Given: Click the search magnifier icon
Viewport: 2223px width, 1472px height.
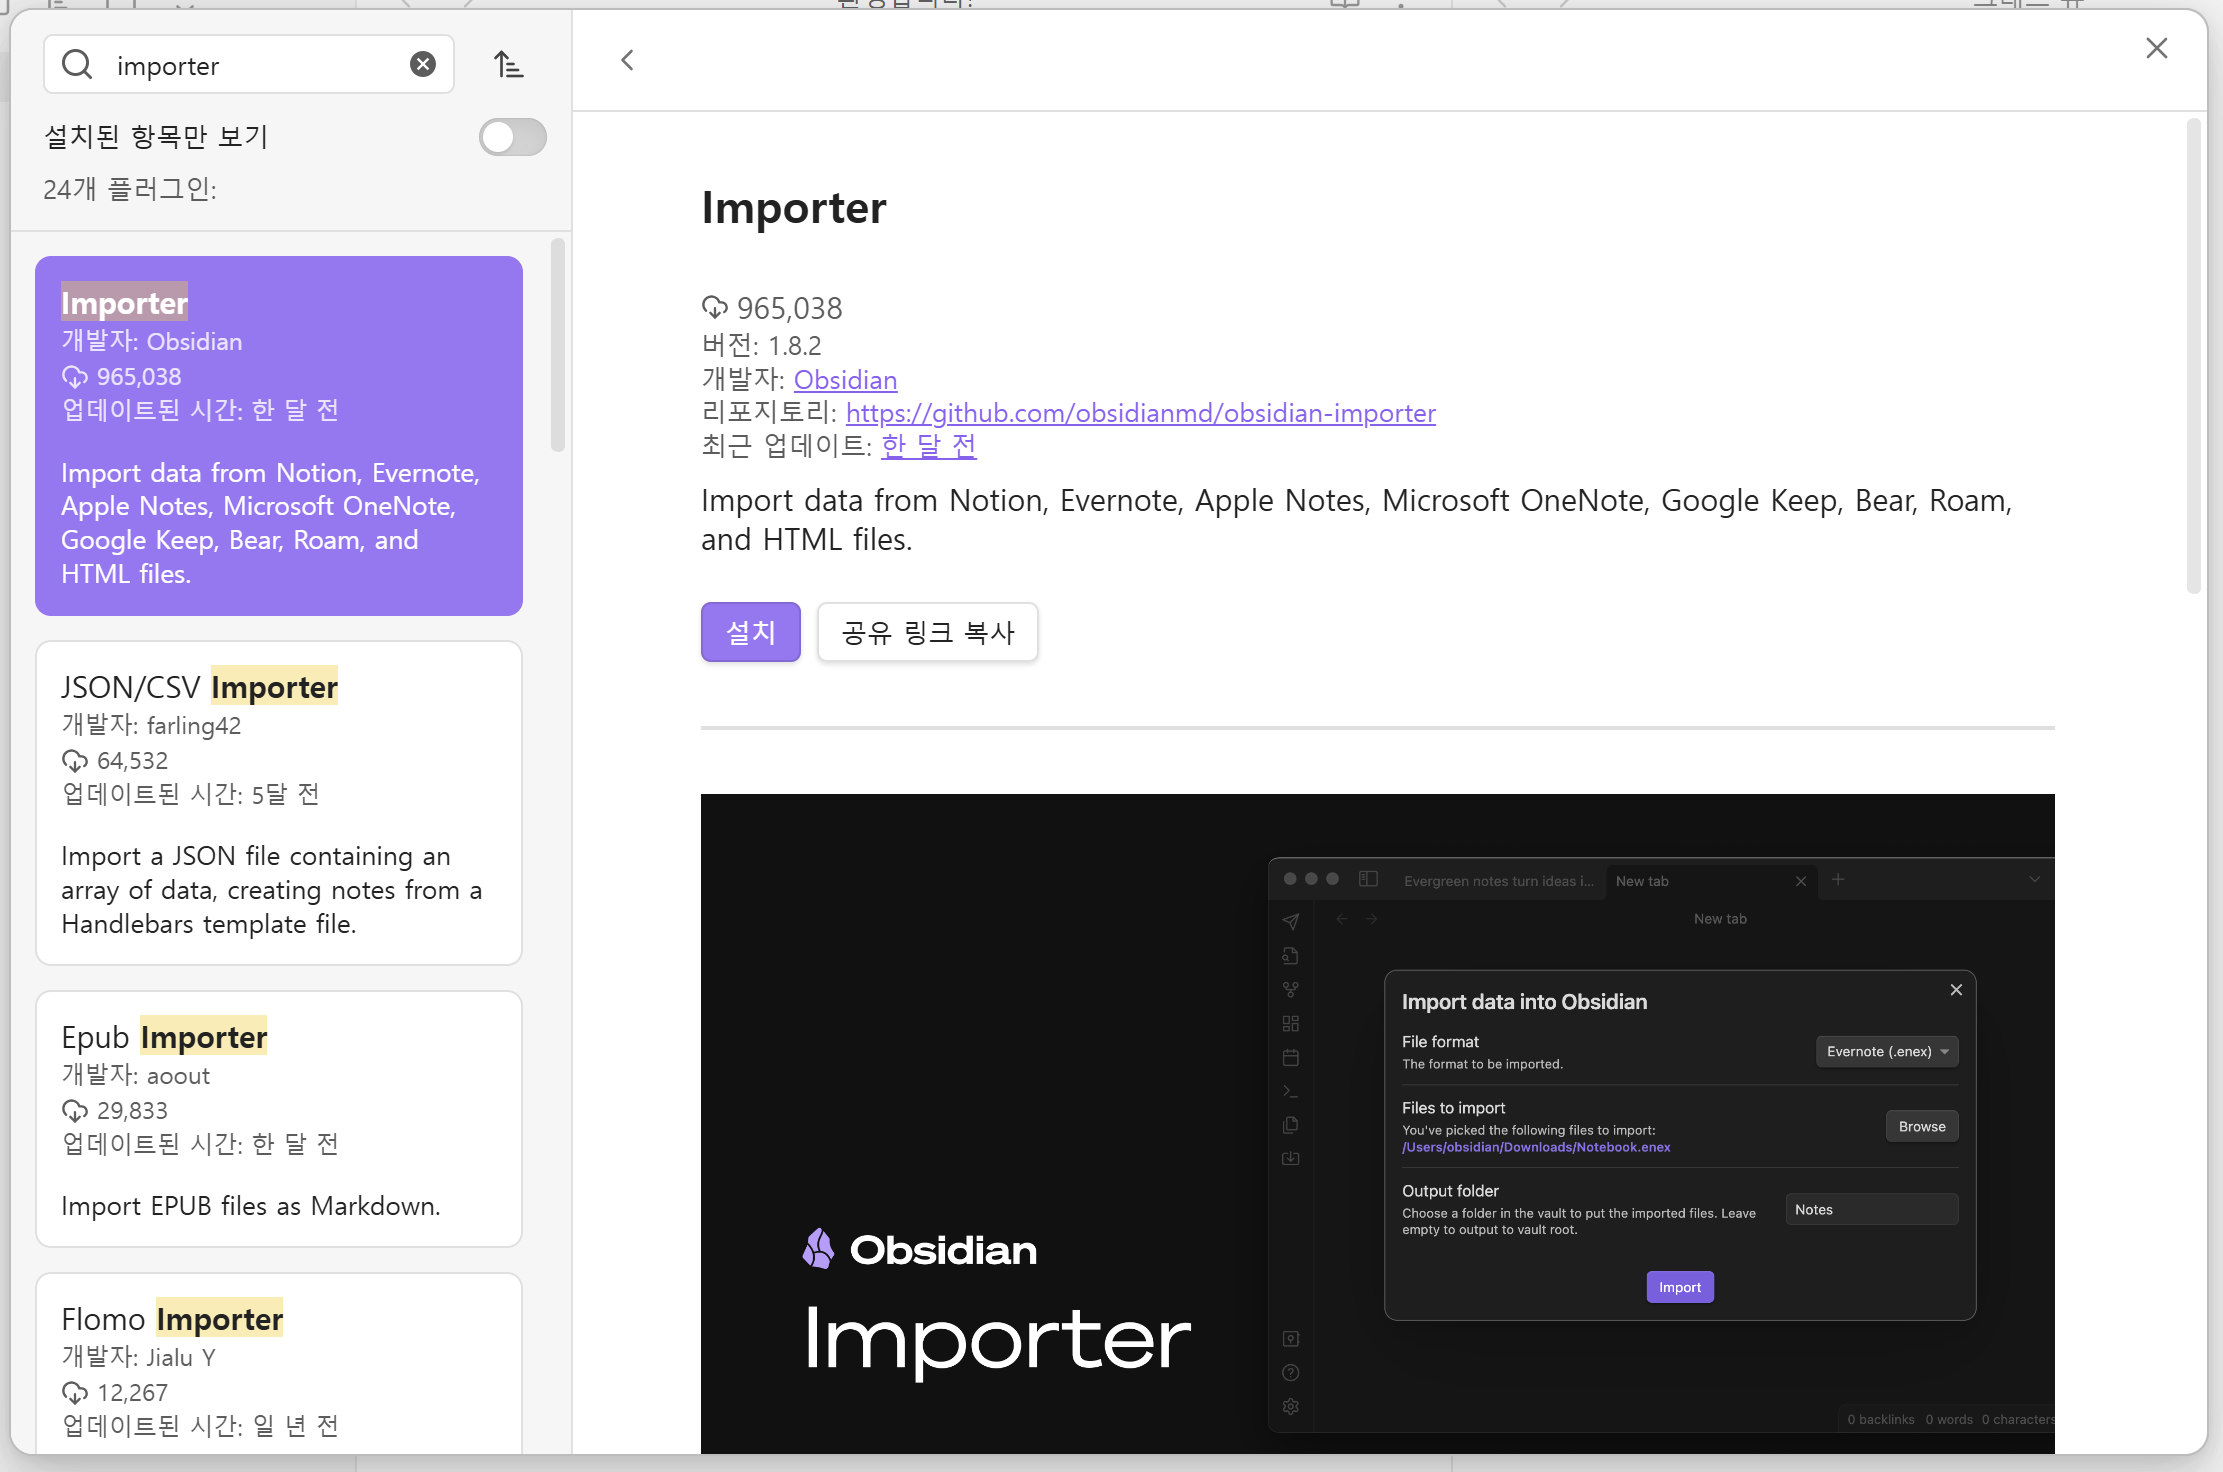Looking at the screenshot, I should coord(77,65).
